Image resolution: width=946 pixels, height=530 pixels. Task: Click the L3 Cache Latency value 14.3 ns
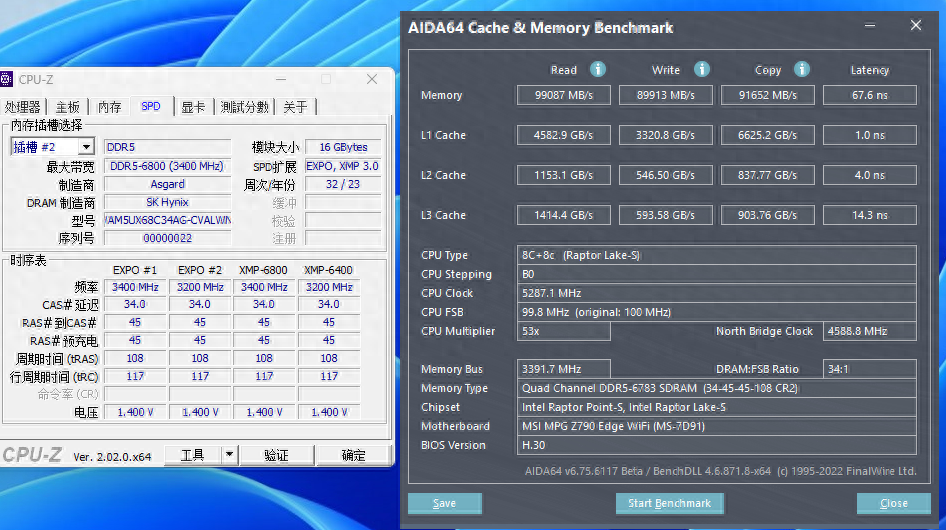(x=869, y=215)
